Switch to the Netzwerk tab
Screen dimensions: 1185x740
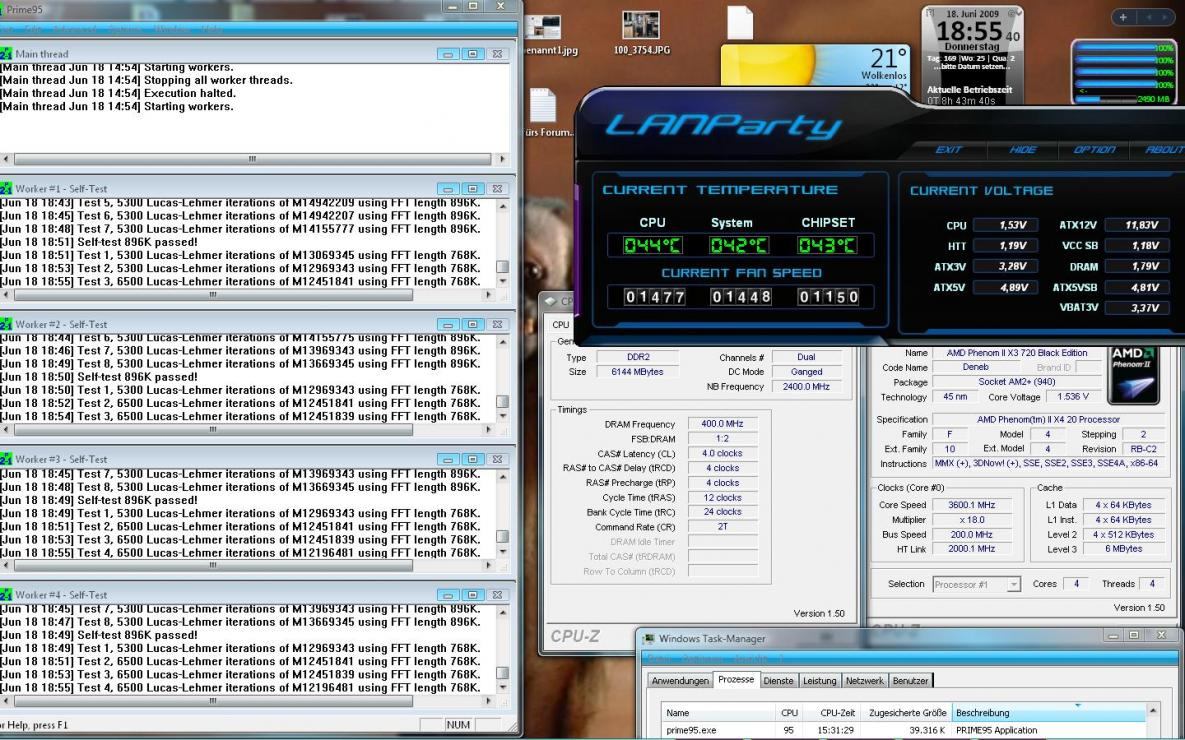(x=865, y=681)
